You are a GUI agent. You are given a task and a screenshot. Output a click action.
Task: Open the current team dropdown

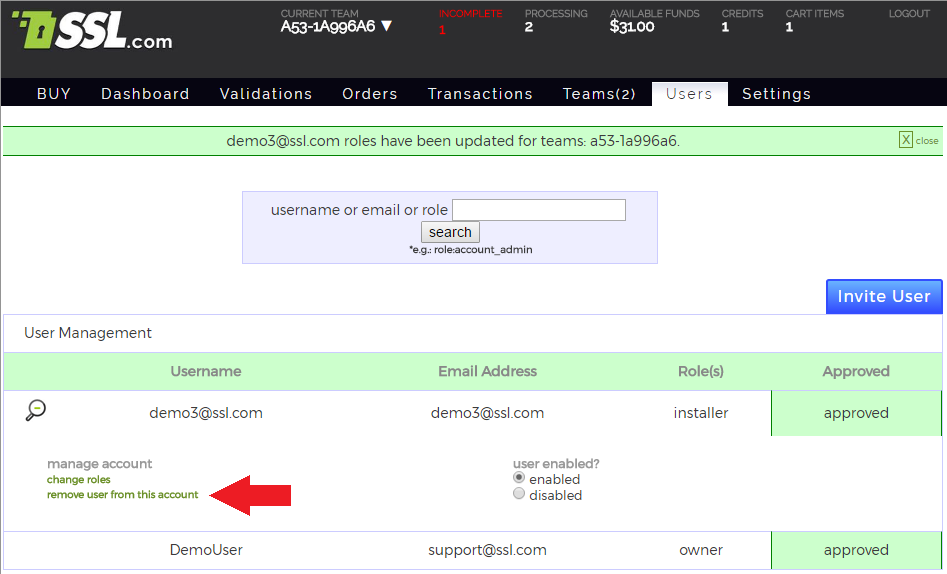pyautogui.click(x=336, y=27)
